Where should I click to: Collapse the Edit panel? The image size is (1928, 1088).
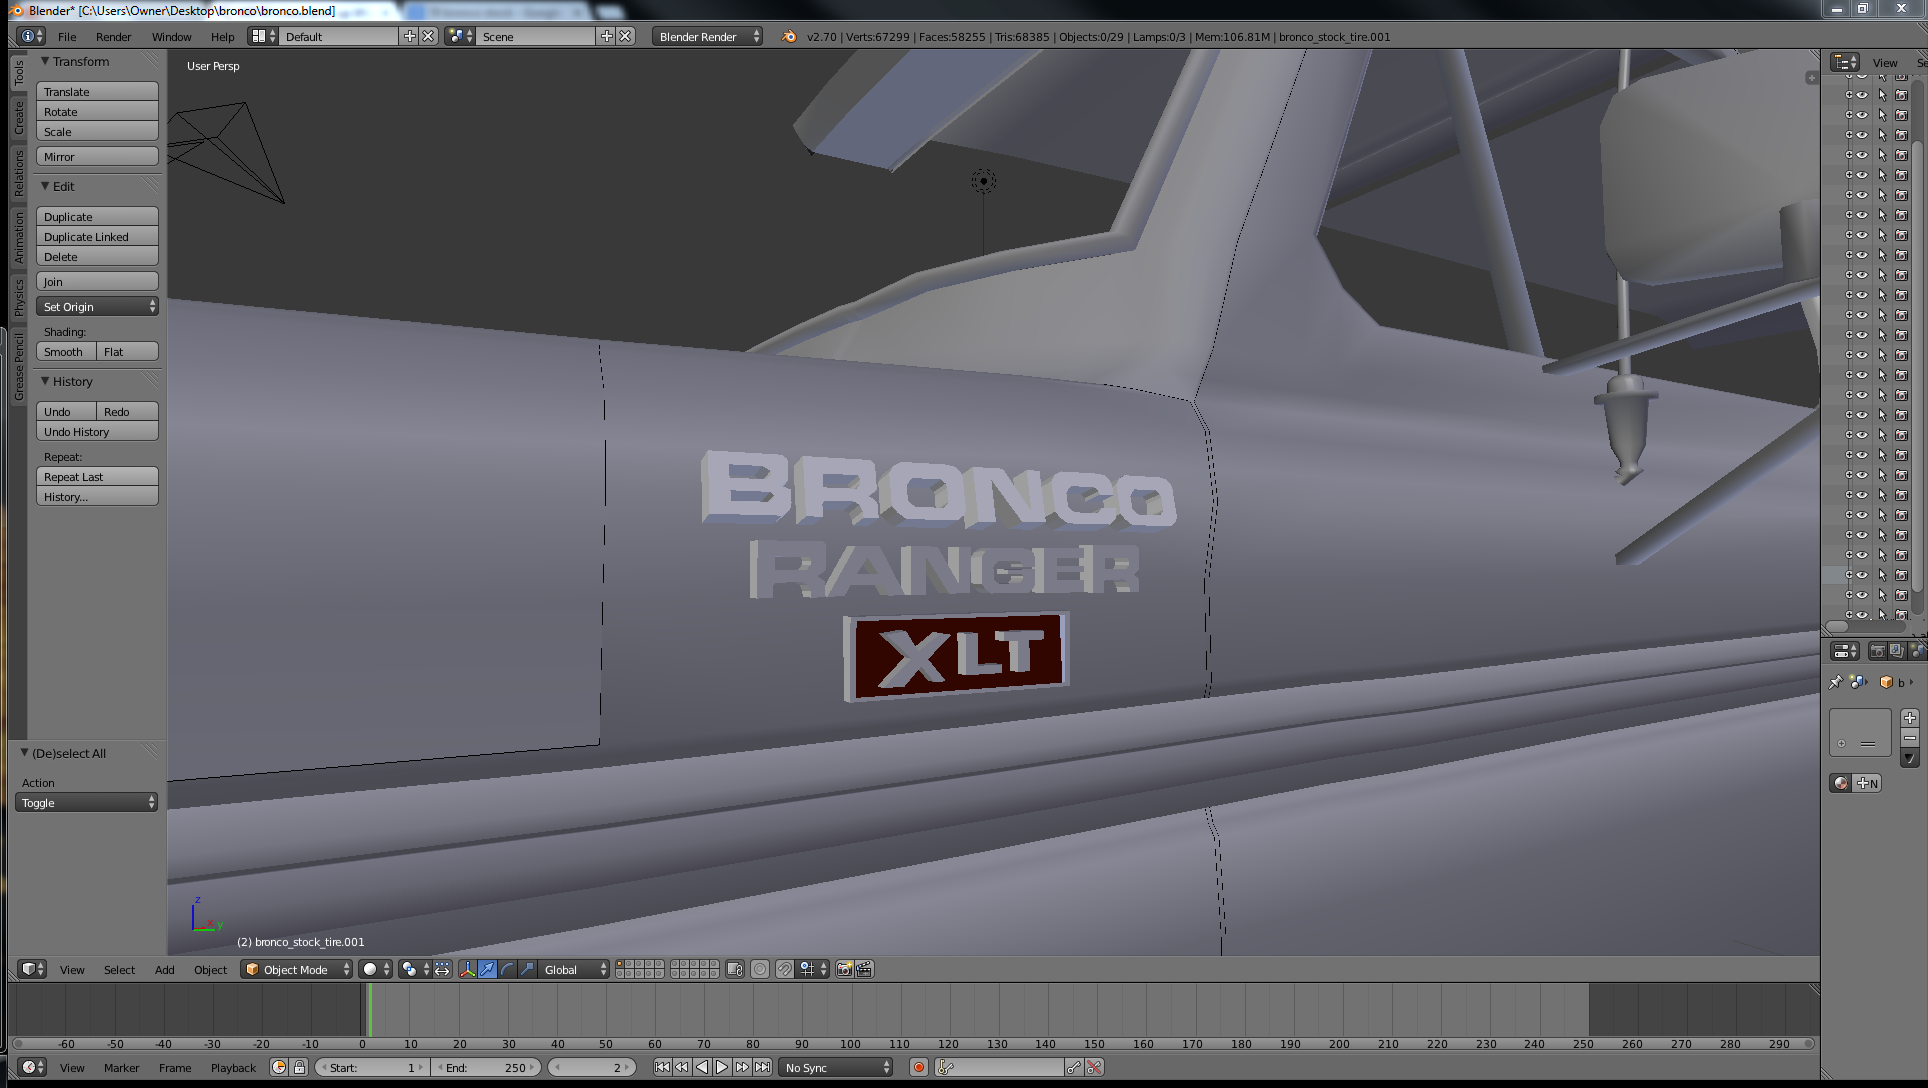coord(44,187)
